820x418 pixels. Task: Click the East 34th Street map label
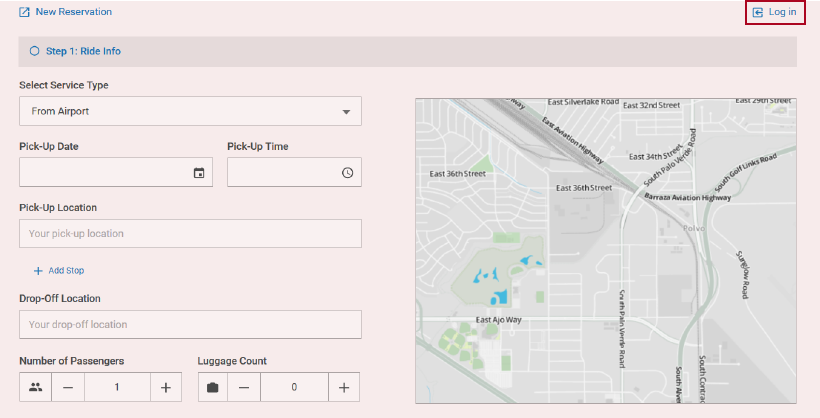pyautogui.click(x=656, y=154)
